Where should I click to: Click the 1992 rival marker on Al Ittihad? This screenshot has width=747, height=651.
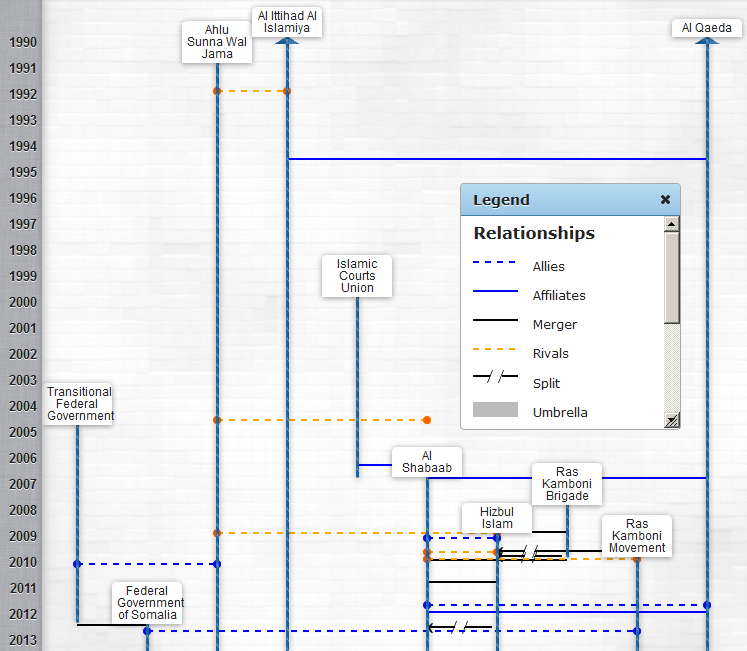pos(287,91)
